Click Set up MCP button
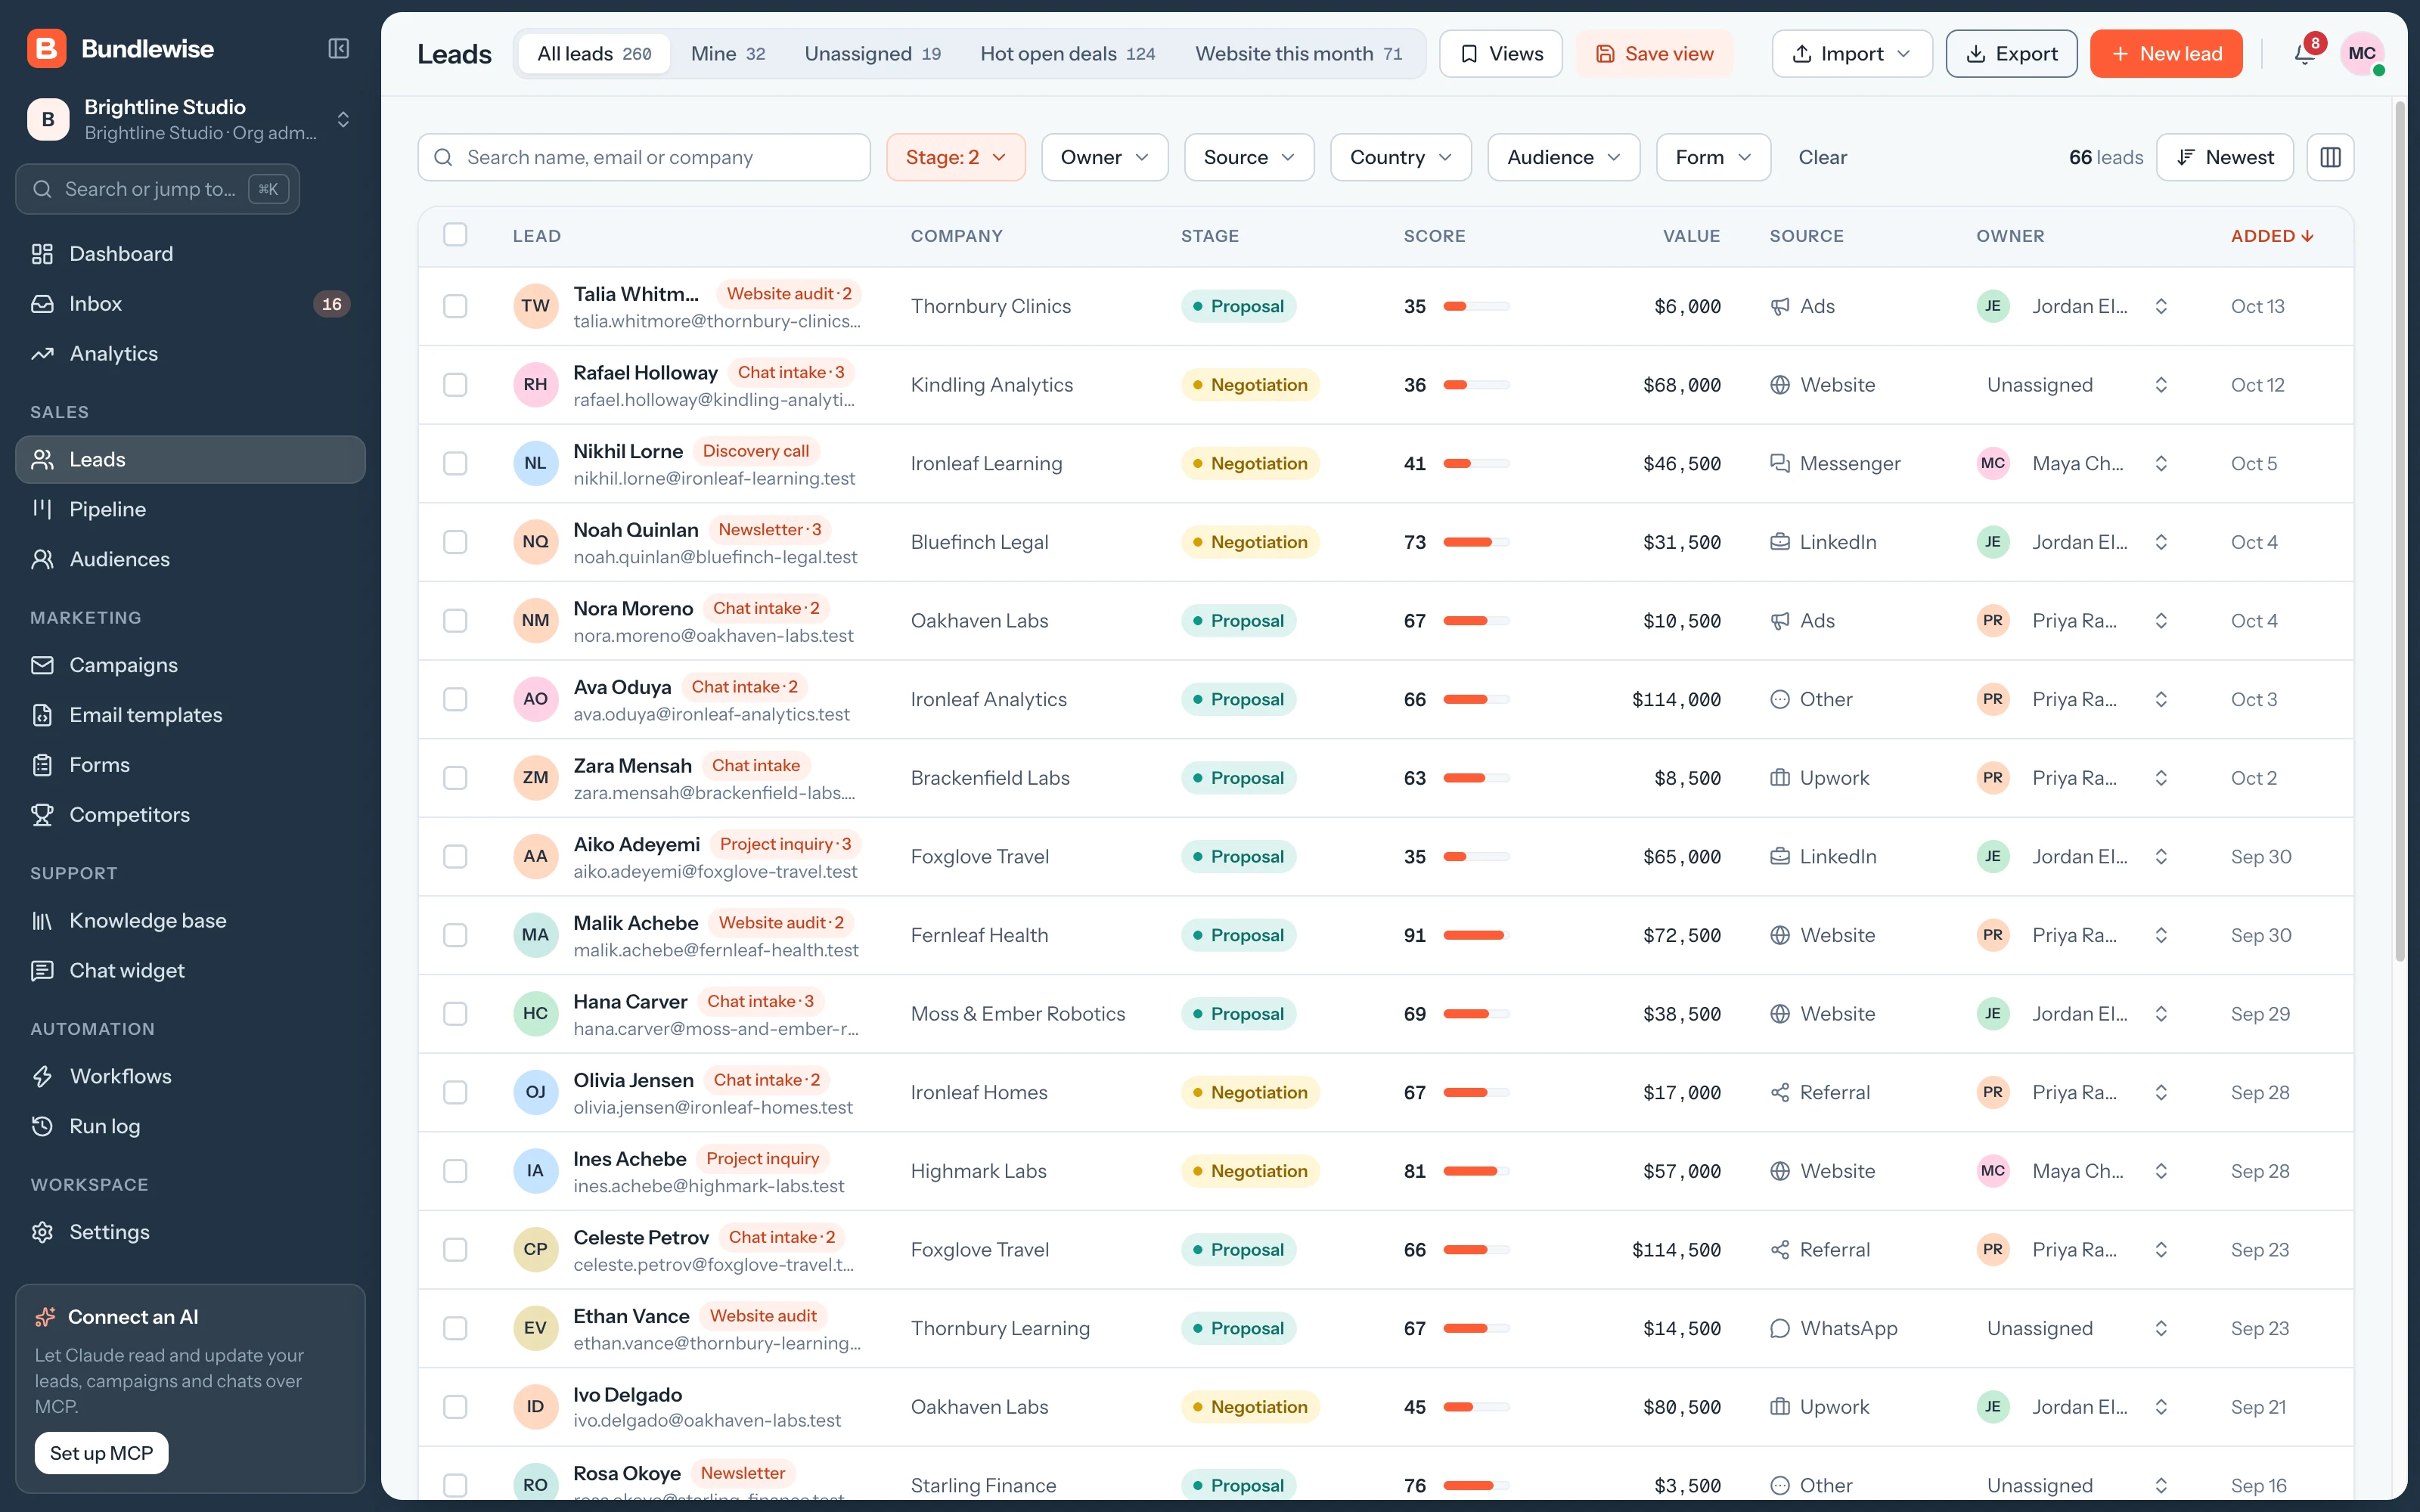 [x=101, y=1453]
